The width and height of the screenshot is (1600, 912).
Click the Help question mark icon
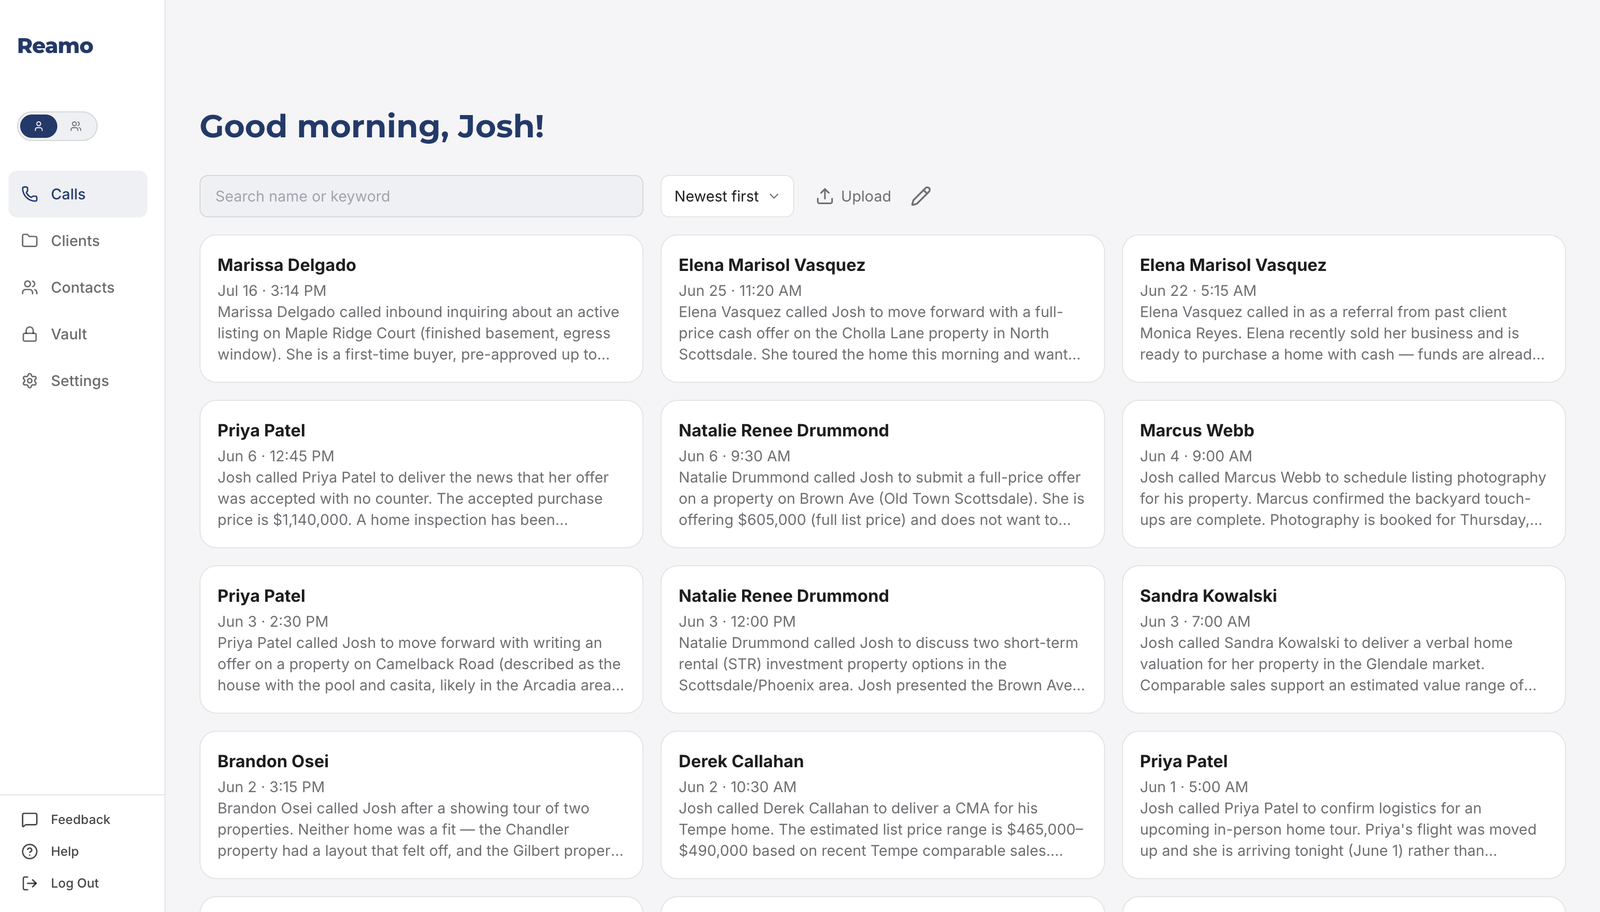coord(30,852)
